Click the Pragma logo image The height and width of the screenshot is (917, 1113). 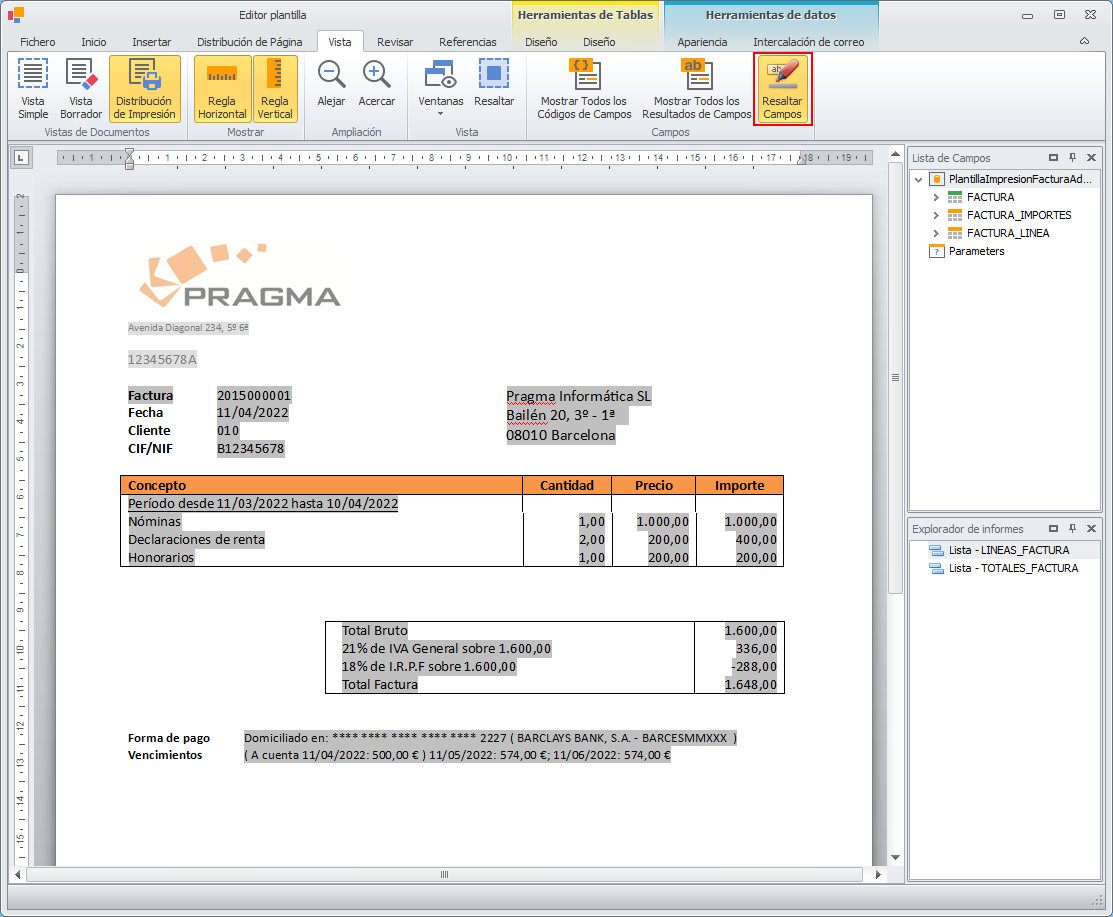tap(239, 275)
